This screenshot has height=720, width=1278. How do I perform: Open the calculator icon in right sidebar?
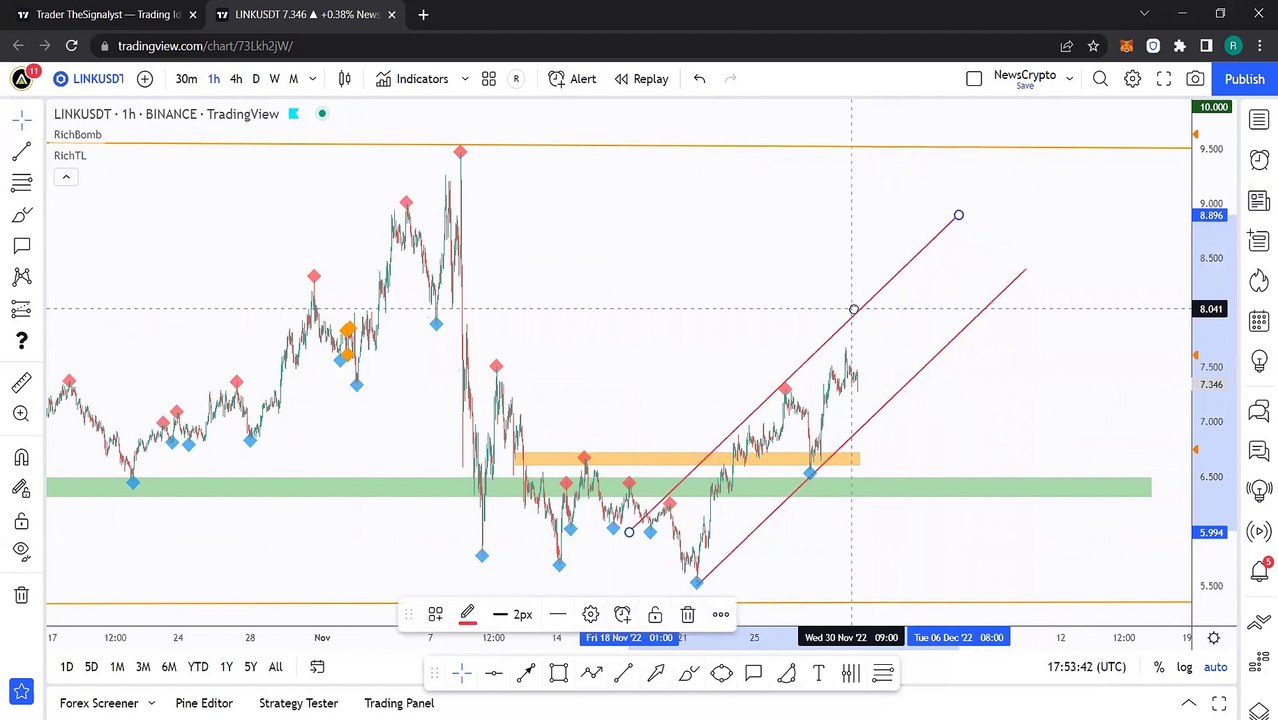[x=1258, y=322]
